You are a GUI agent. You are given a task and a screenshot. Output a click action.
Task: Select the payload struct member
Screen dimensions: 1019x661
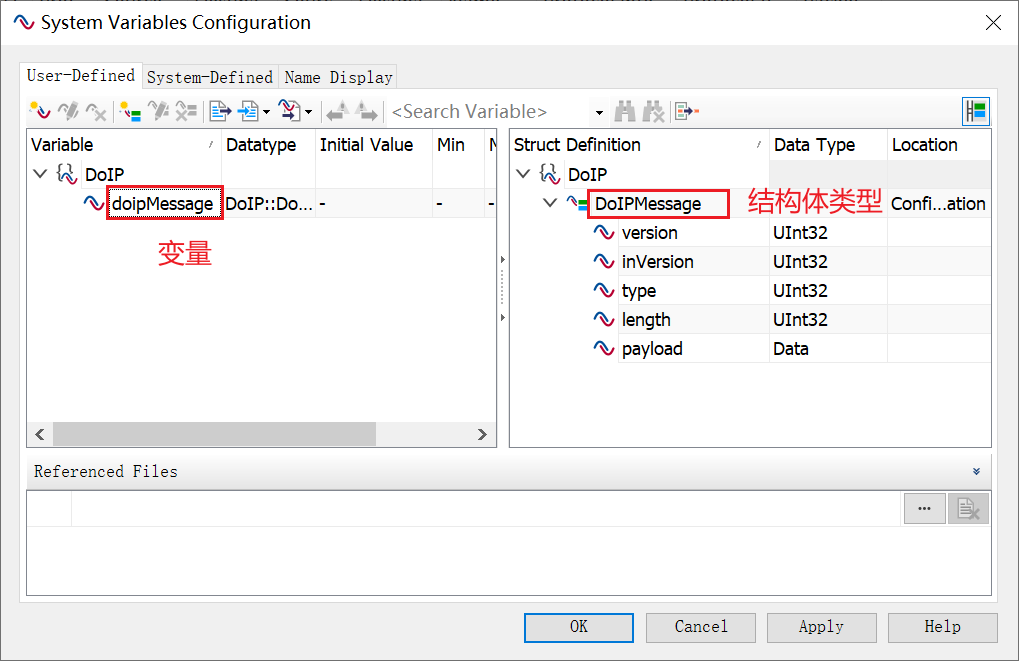tap(651, 349)
